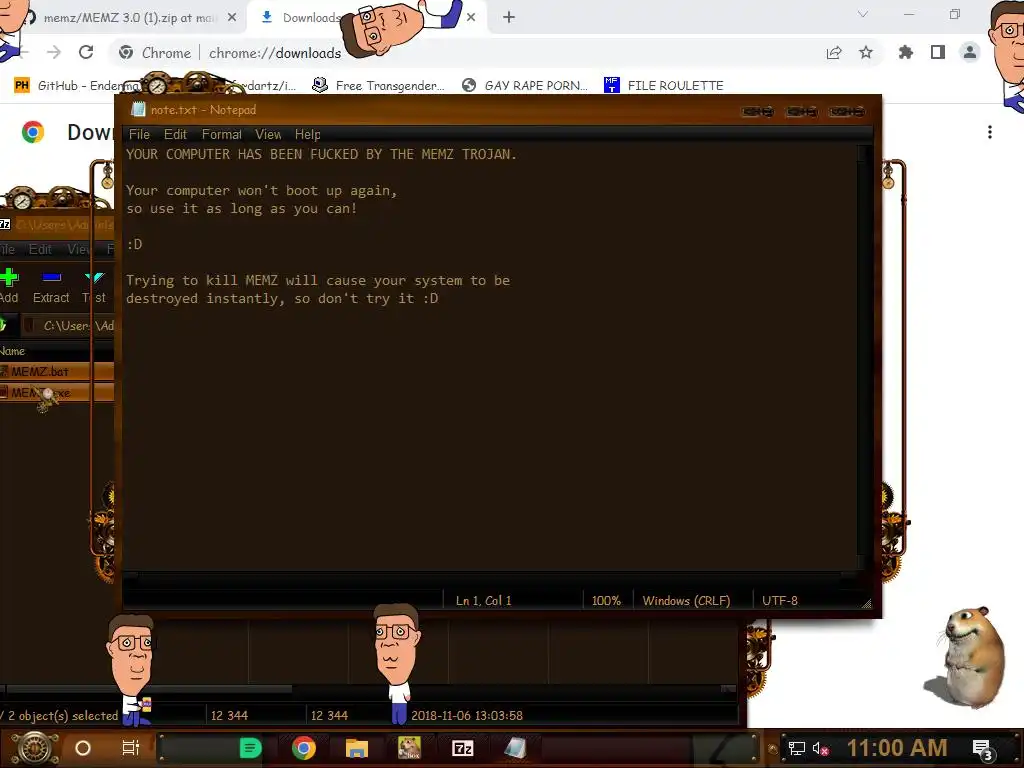Click "2 object(s) selected" status text

point(63,716)
